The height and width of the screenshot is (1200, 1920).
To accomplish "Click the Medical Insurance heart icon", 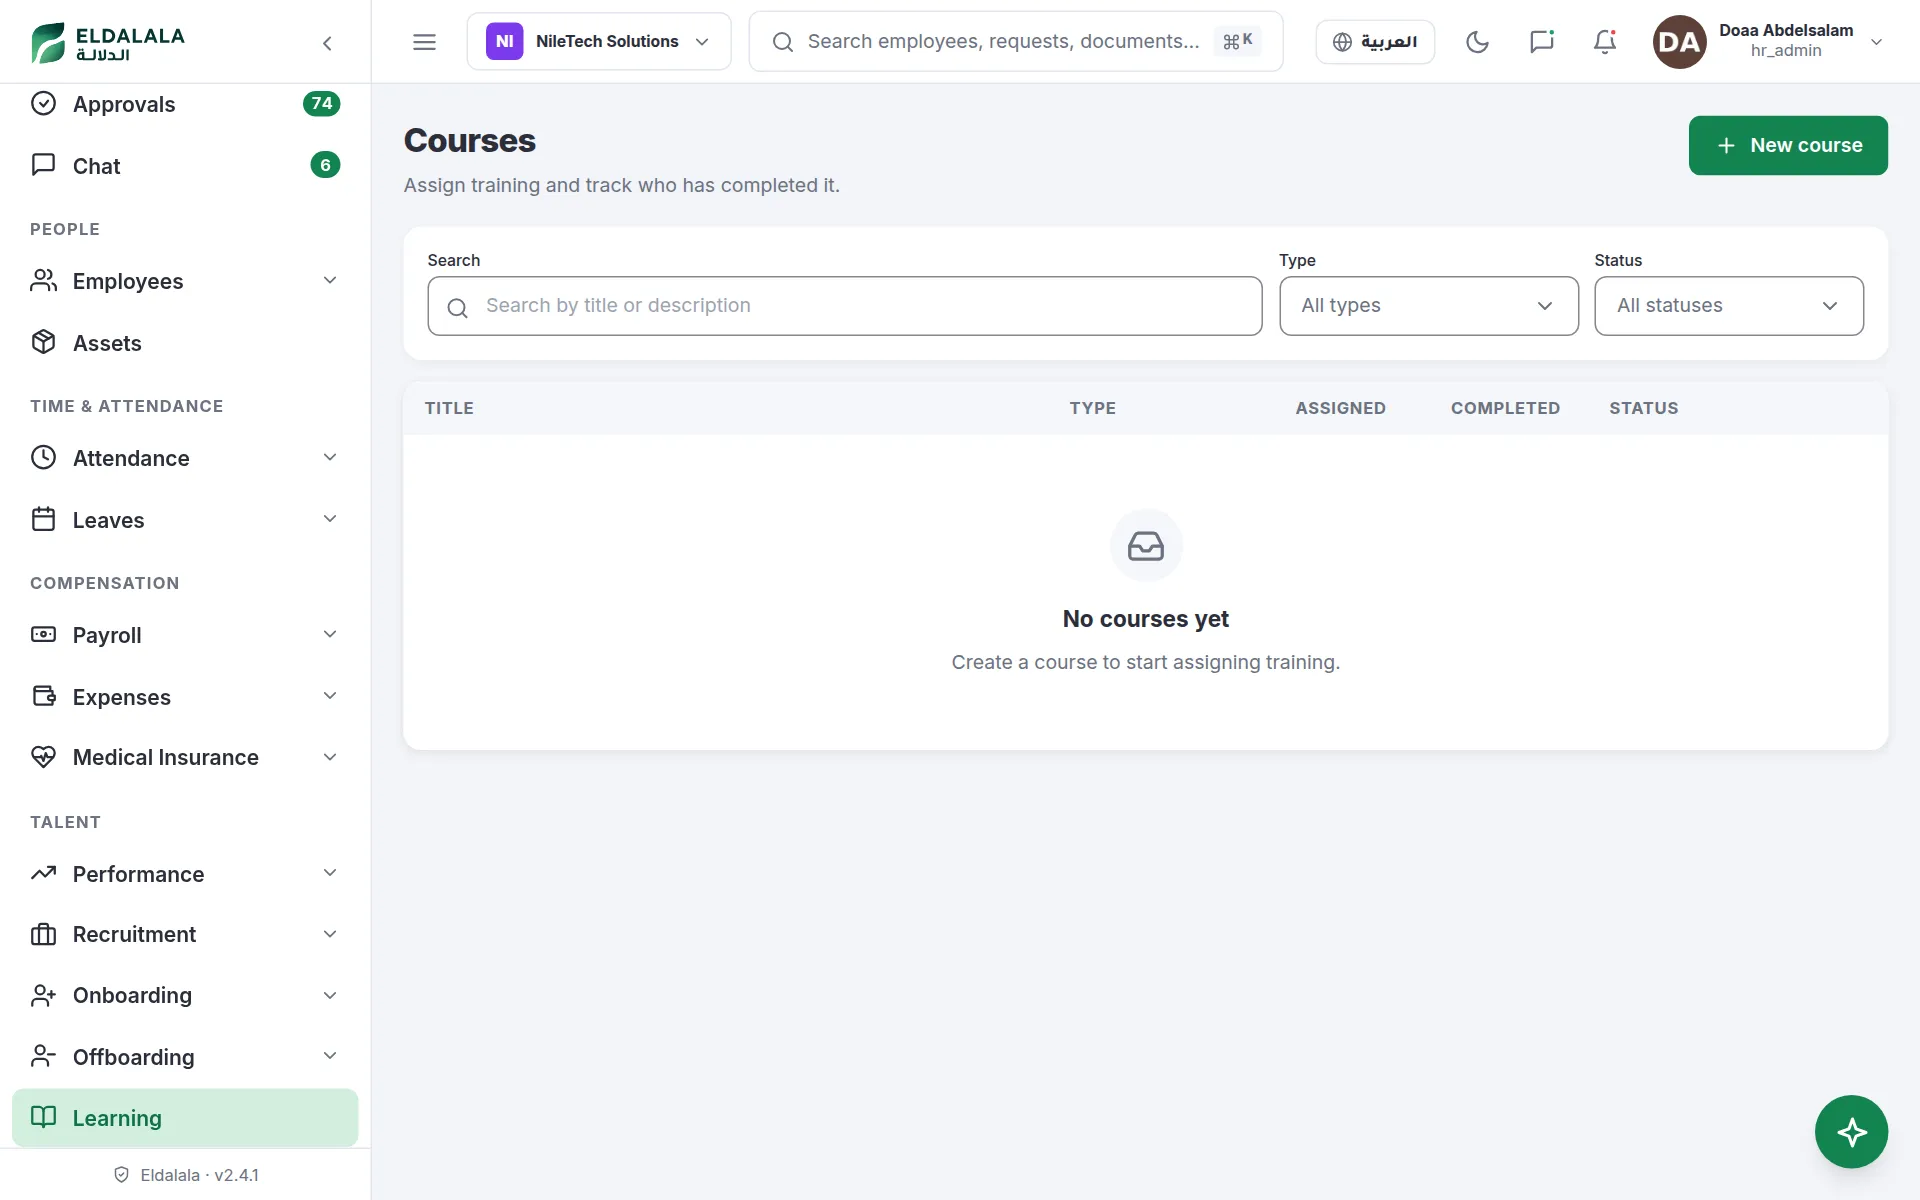I will click(x=43, y=757).
